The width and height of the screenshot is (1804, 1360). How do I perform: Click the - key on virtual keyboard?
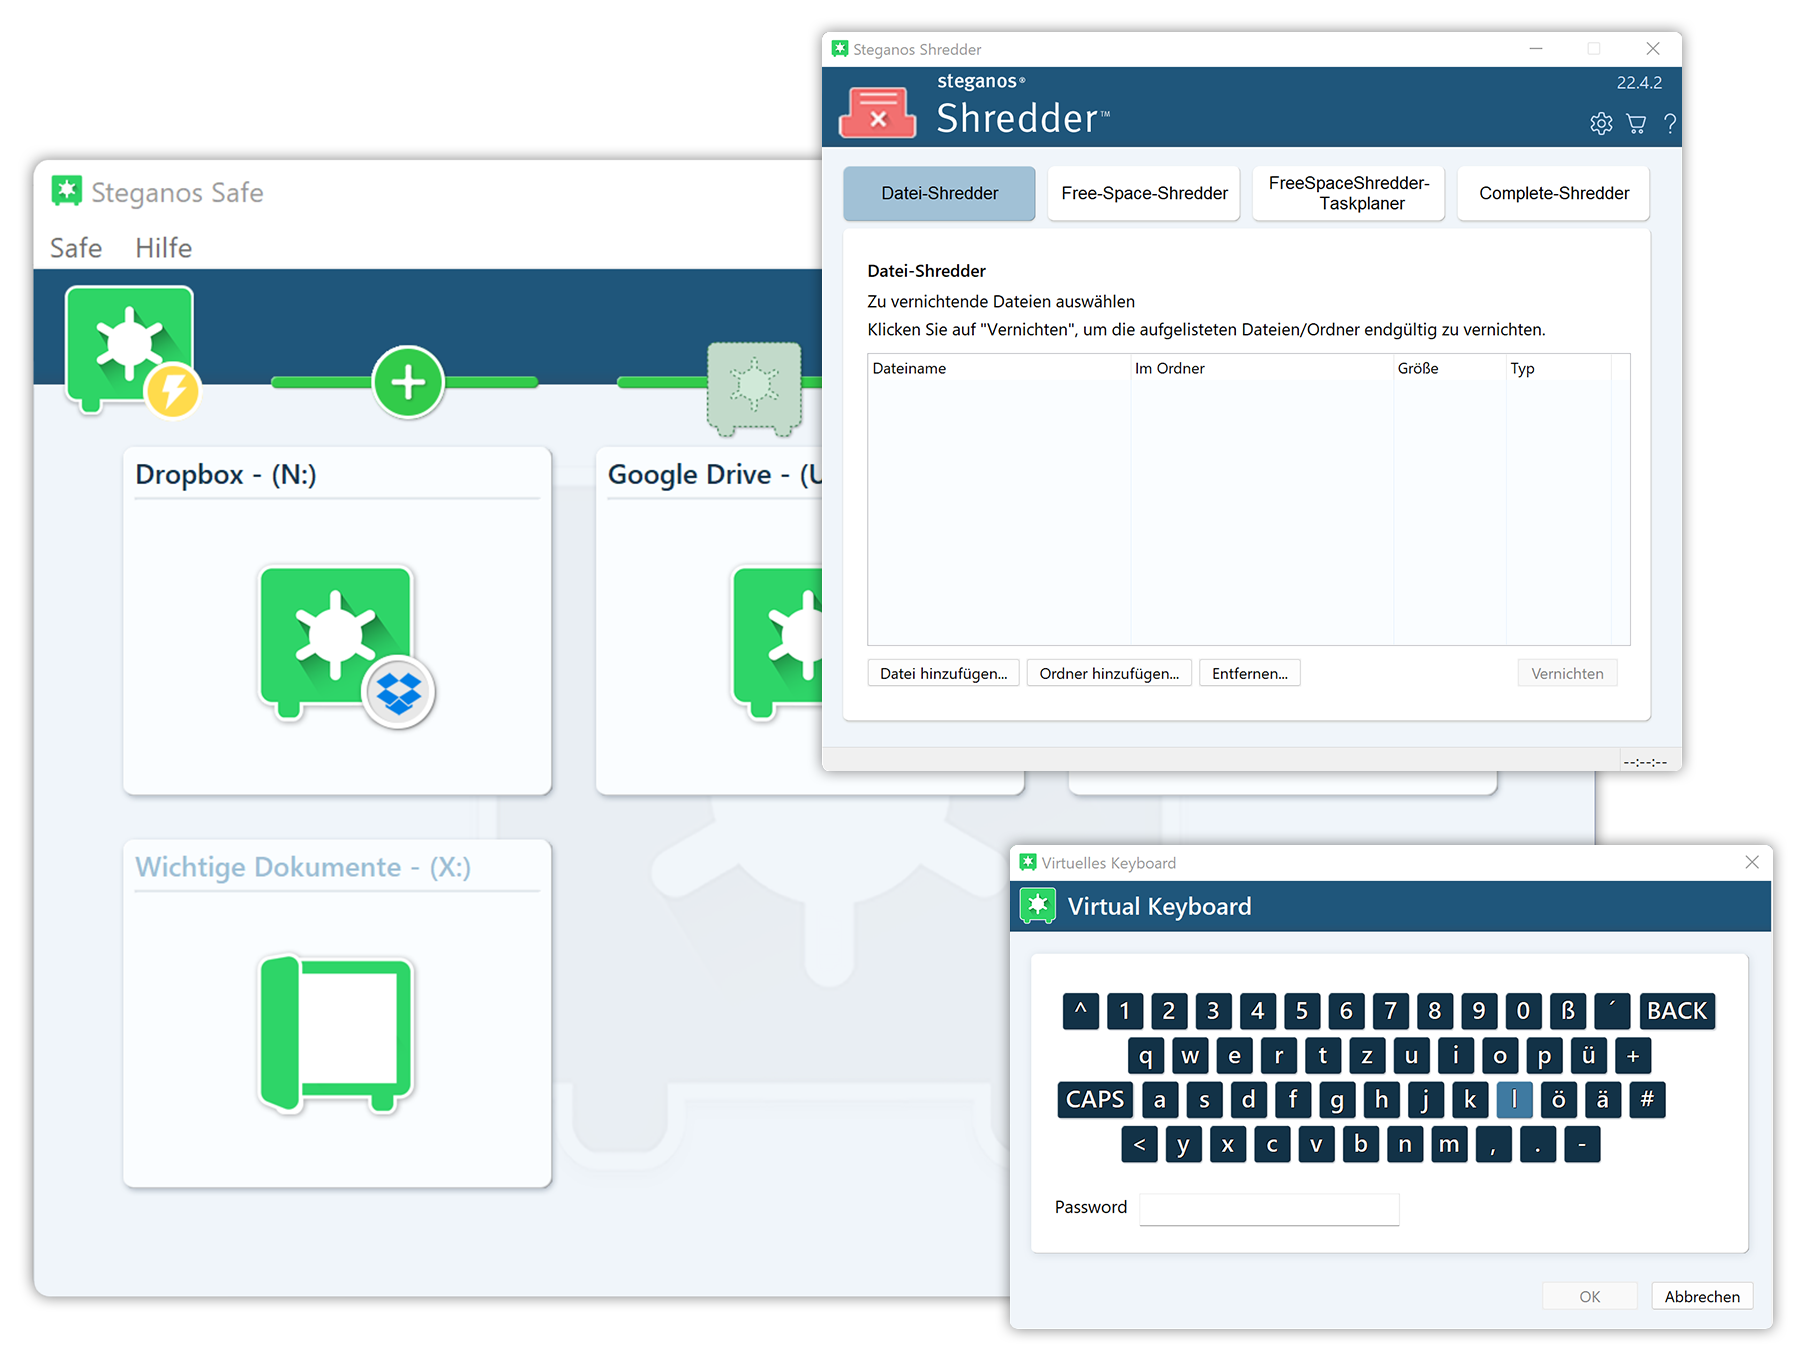point(1582,1144)
